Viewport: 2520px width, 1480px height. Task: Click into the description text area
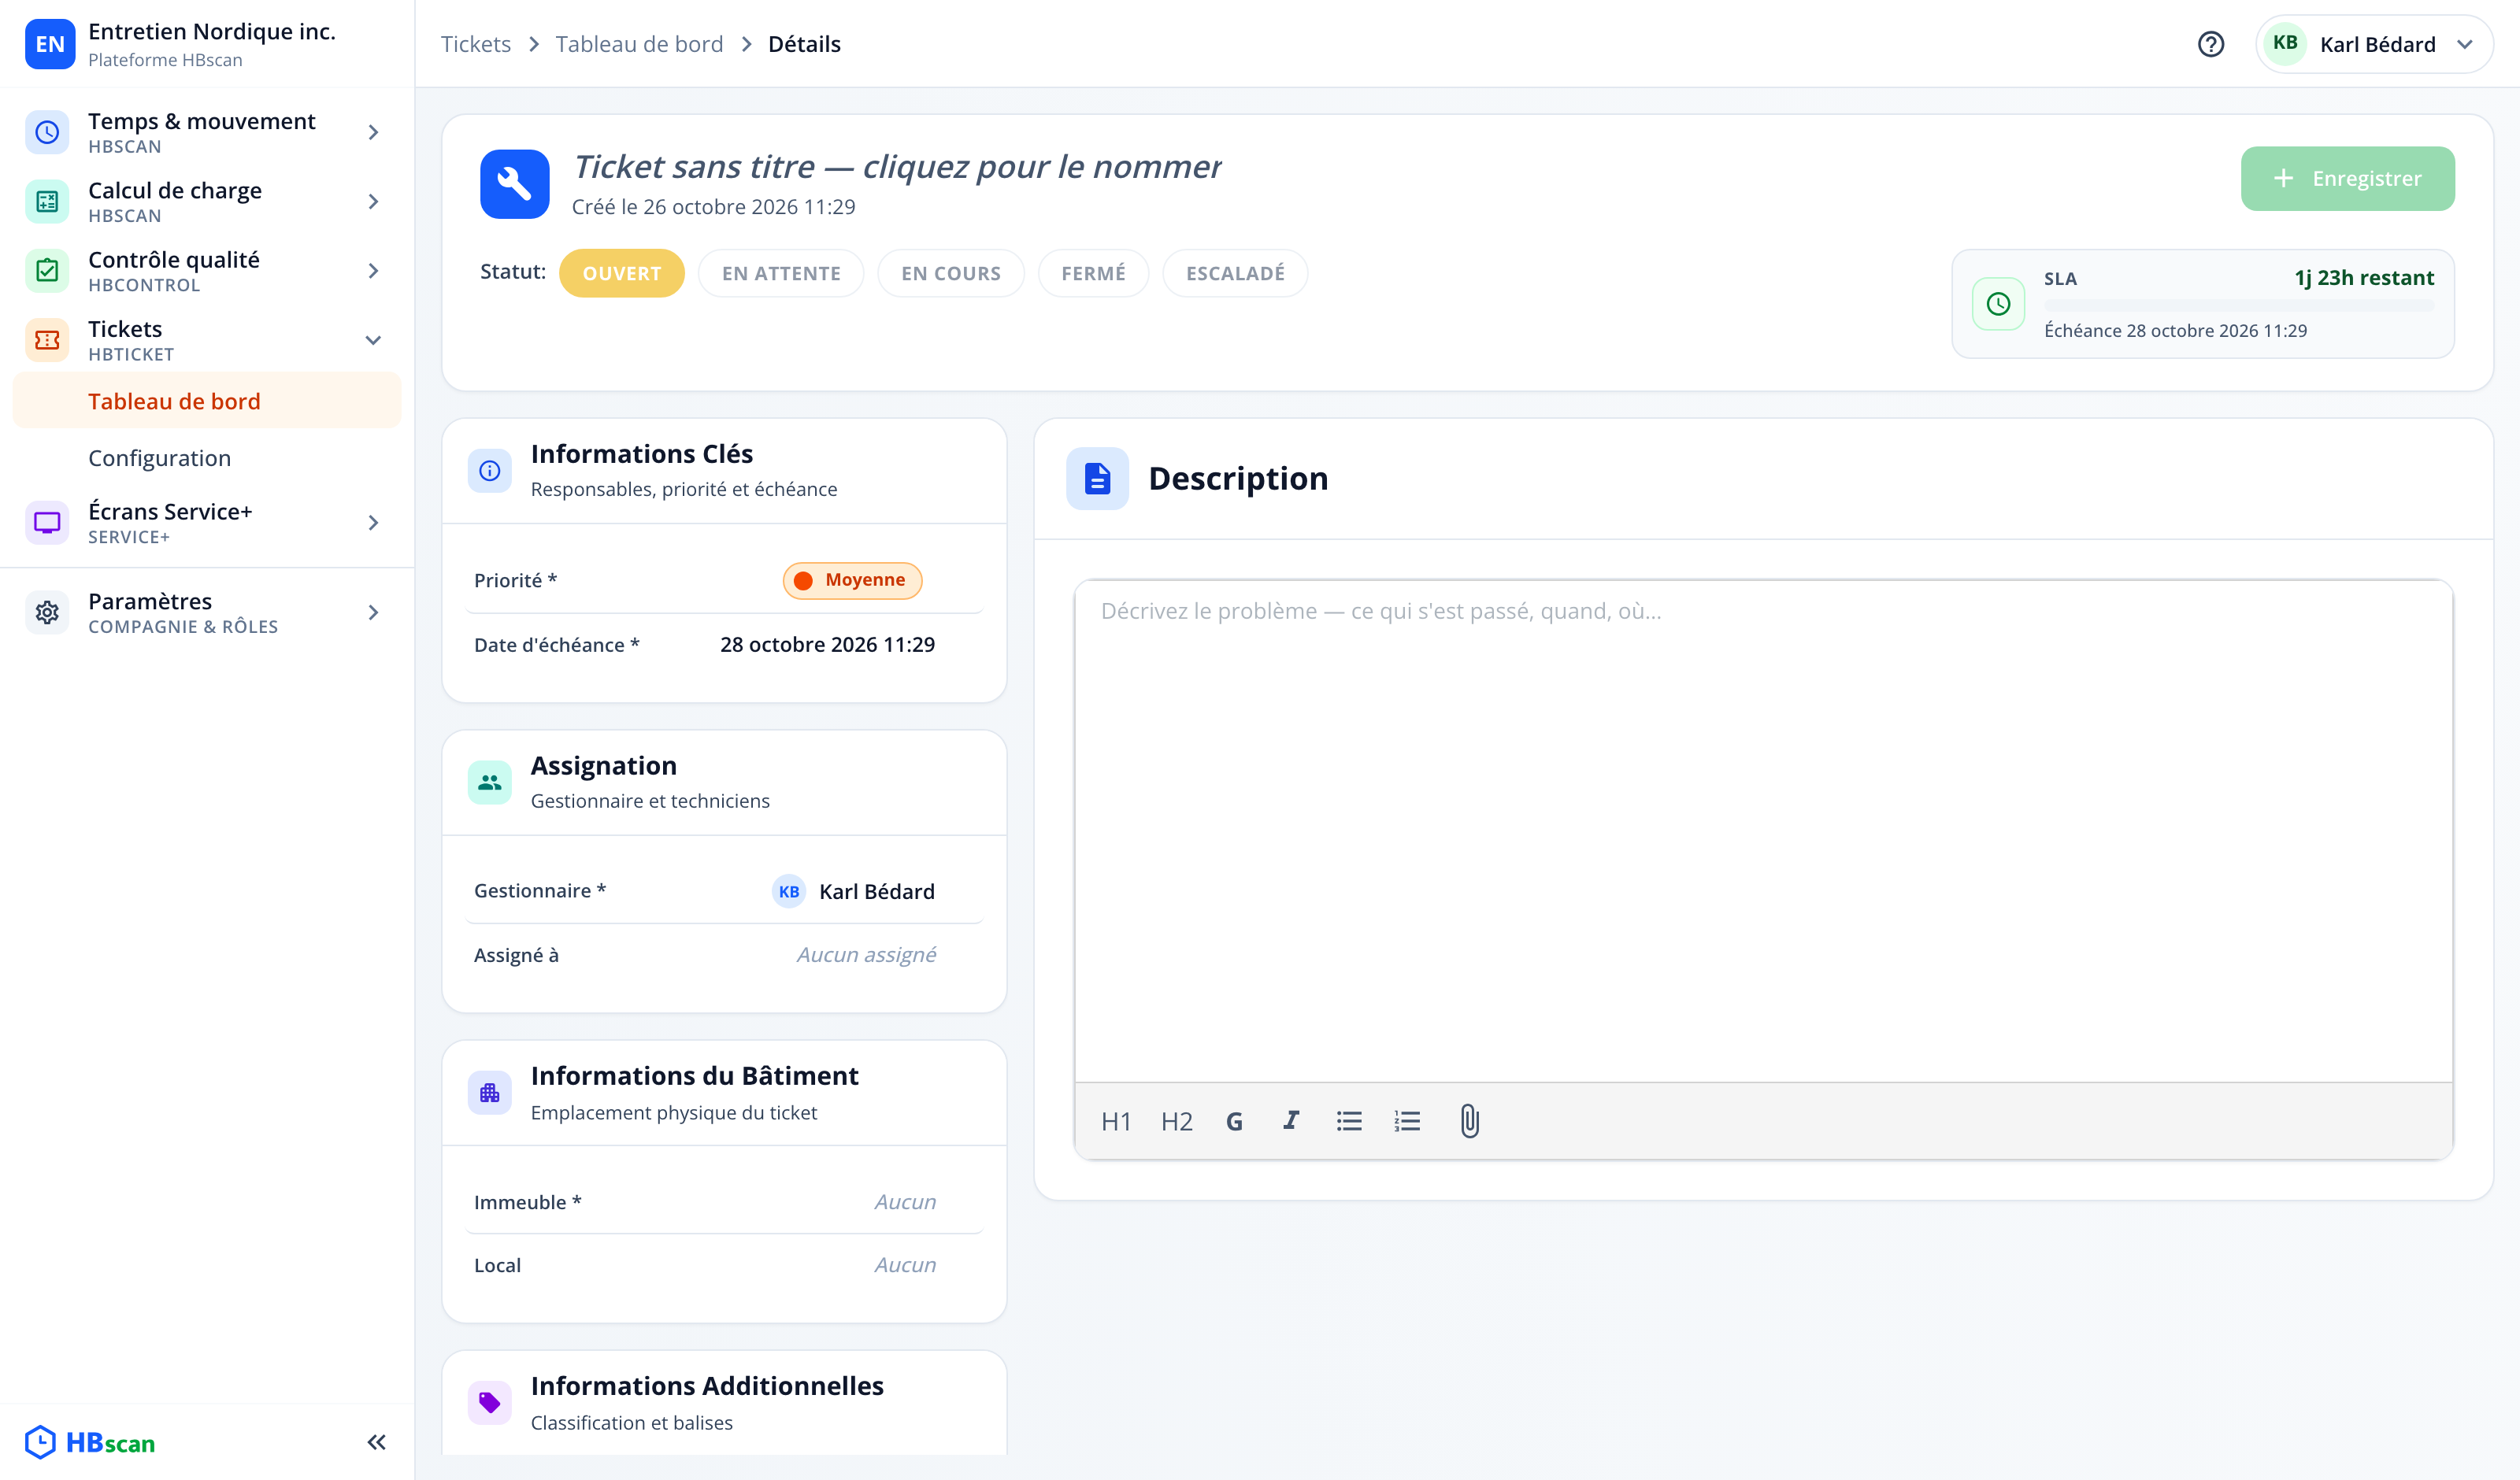tap(1763, 830)
